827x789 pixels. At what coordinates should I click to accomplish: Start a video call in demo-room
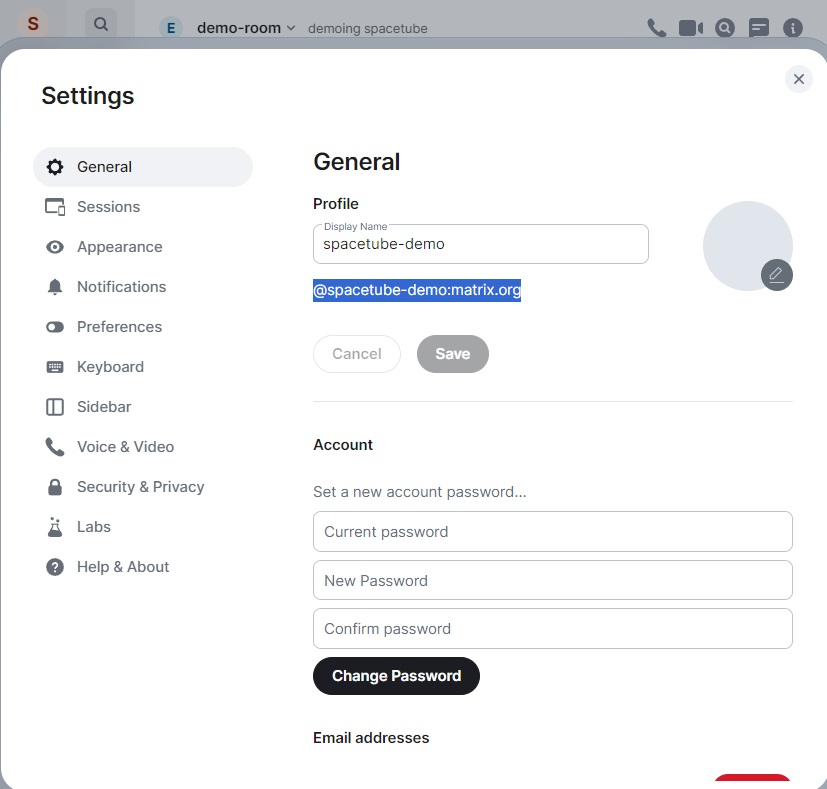click(x=691, y=27)
